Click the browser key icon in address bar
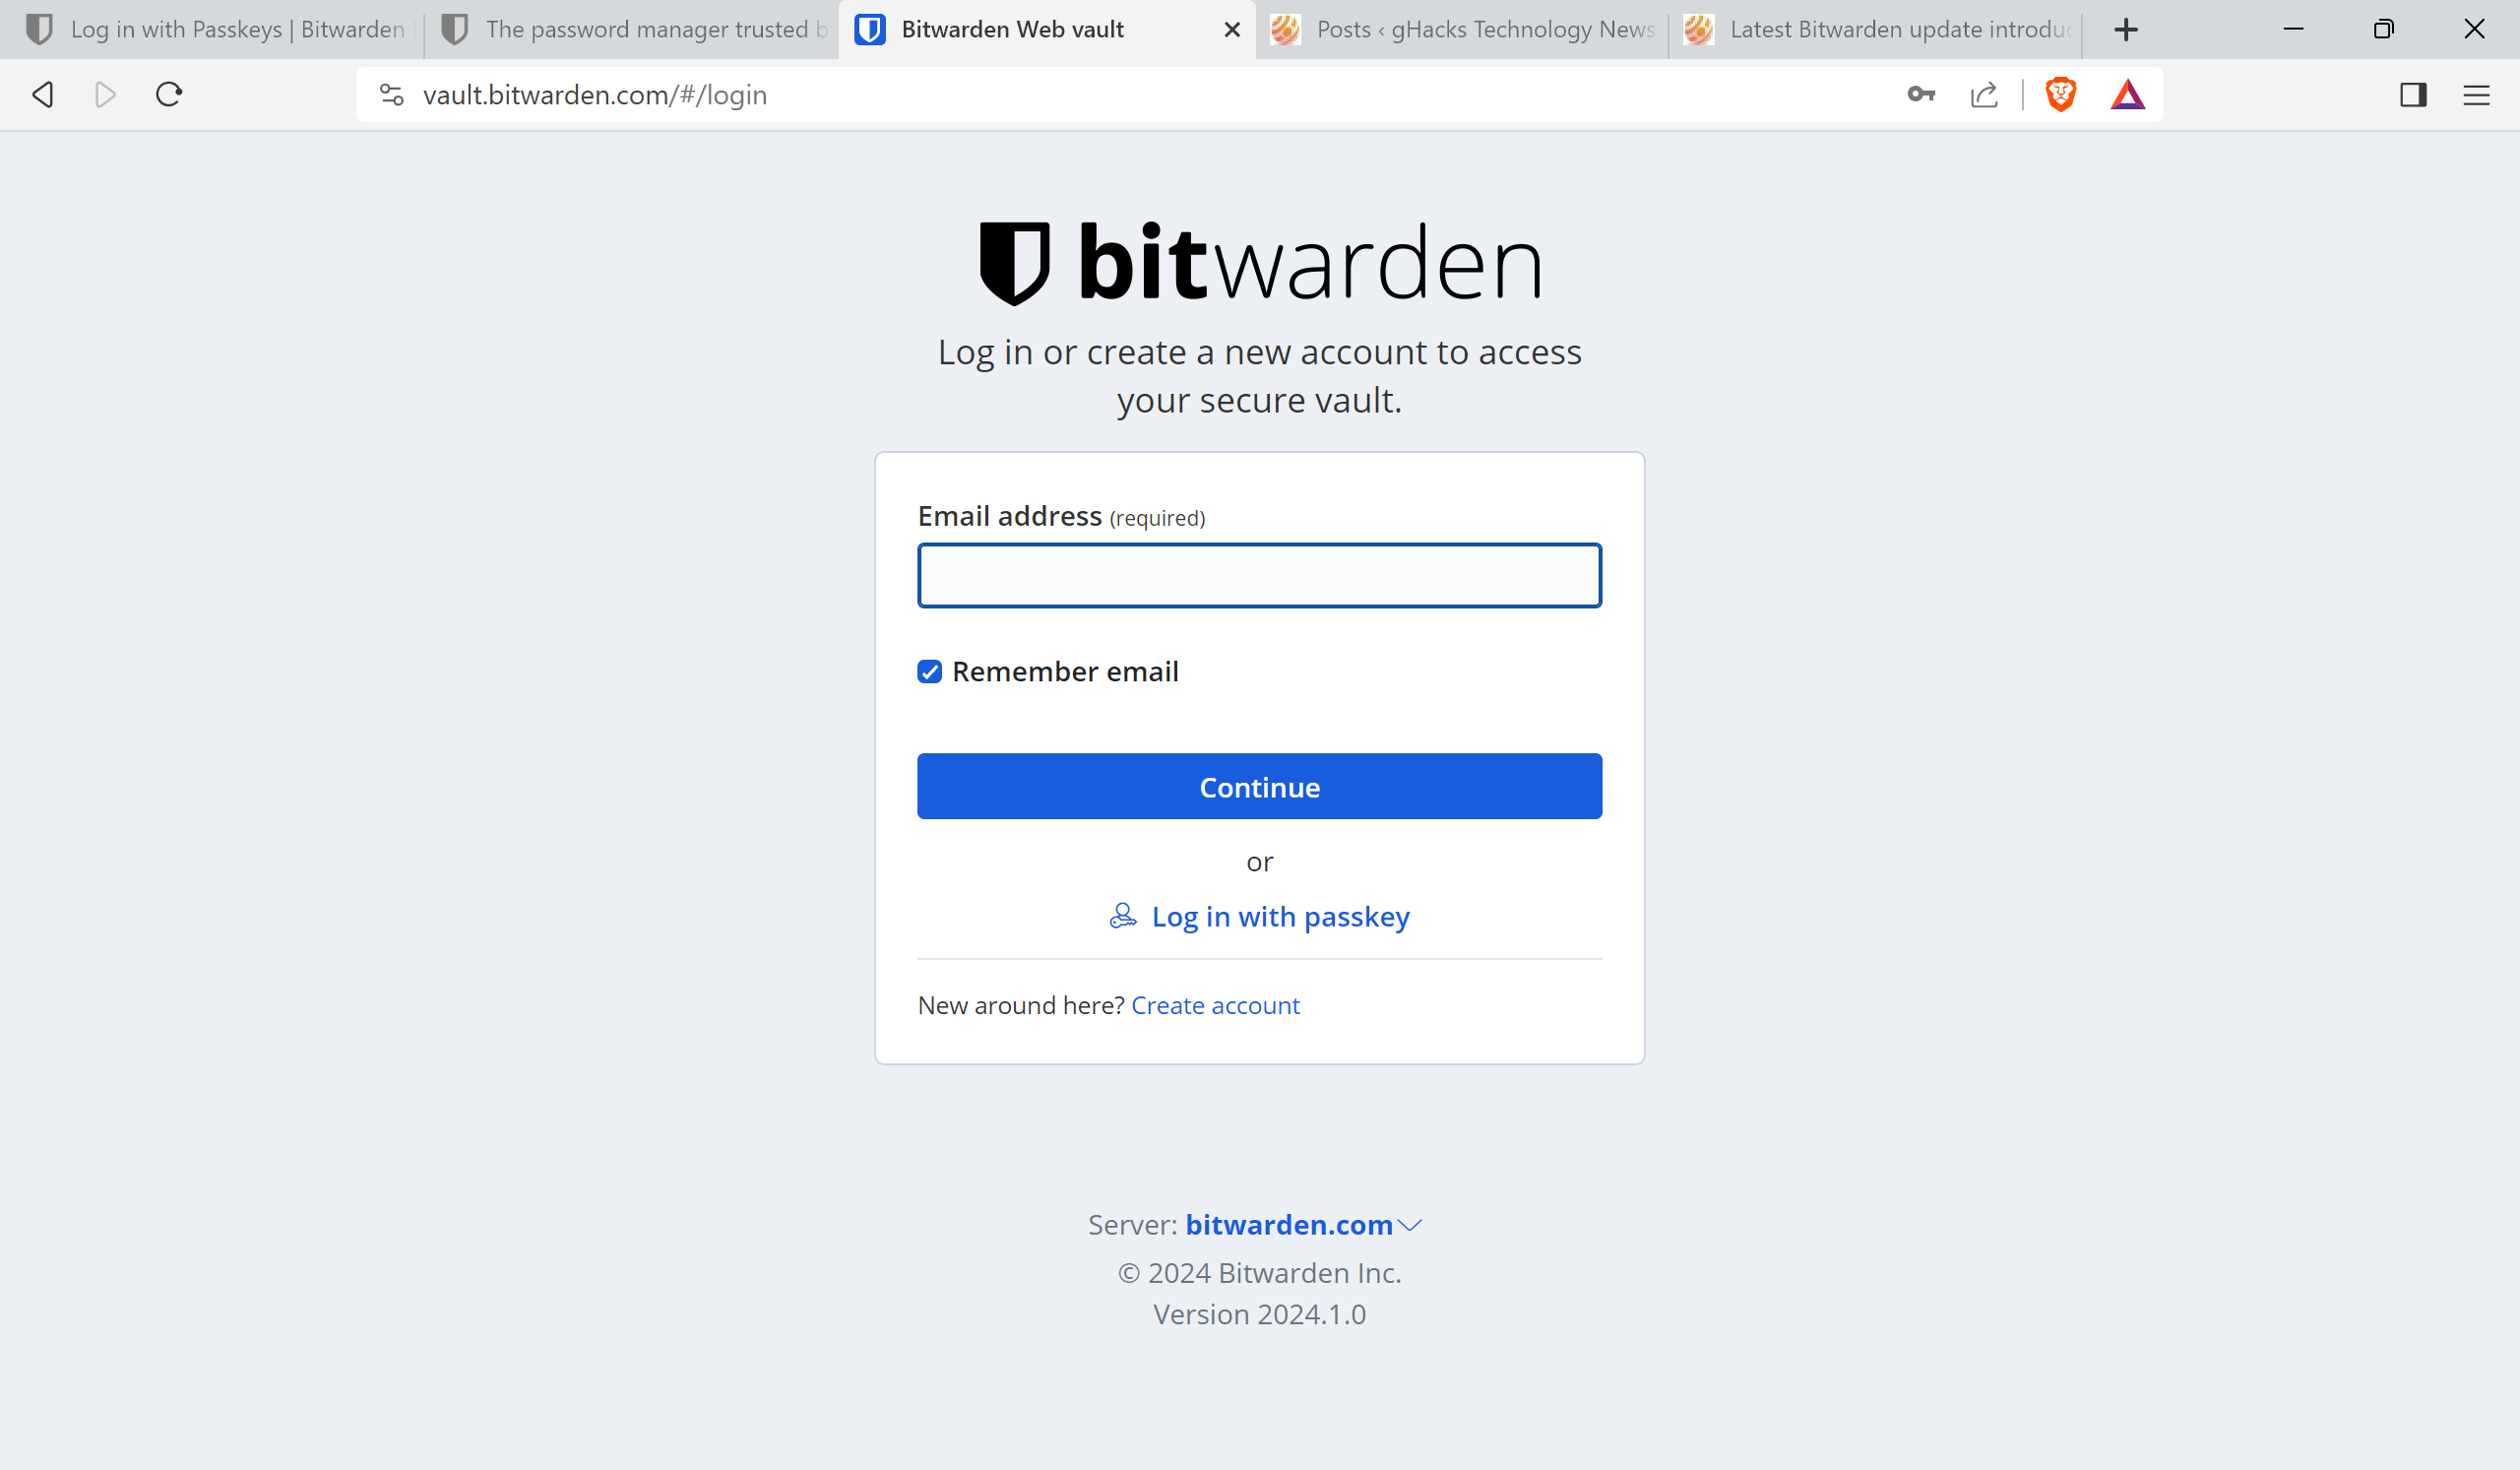The width and height of the screenshot is (2520, 1470). pyautogui.click(x=1921, y=95)
